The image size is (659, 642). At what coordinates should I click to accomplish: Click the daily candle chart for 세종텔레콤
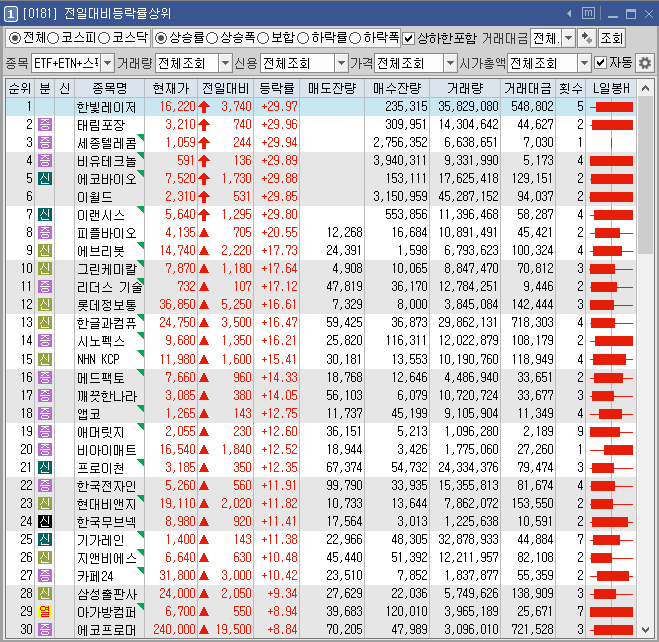[612, 143]
